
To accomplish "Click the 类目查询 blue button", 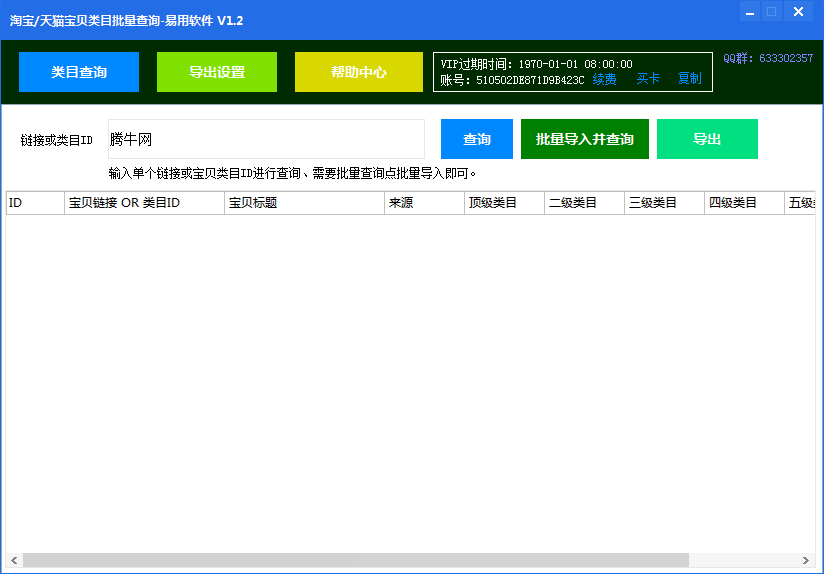I will click(x=79, y=72).
